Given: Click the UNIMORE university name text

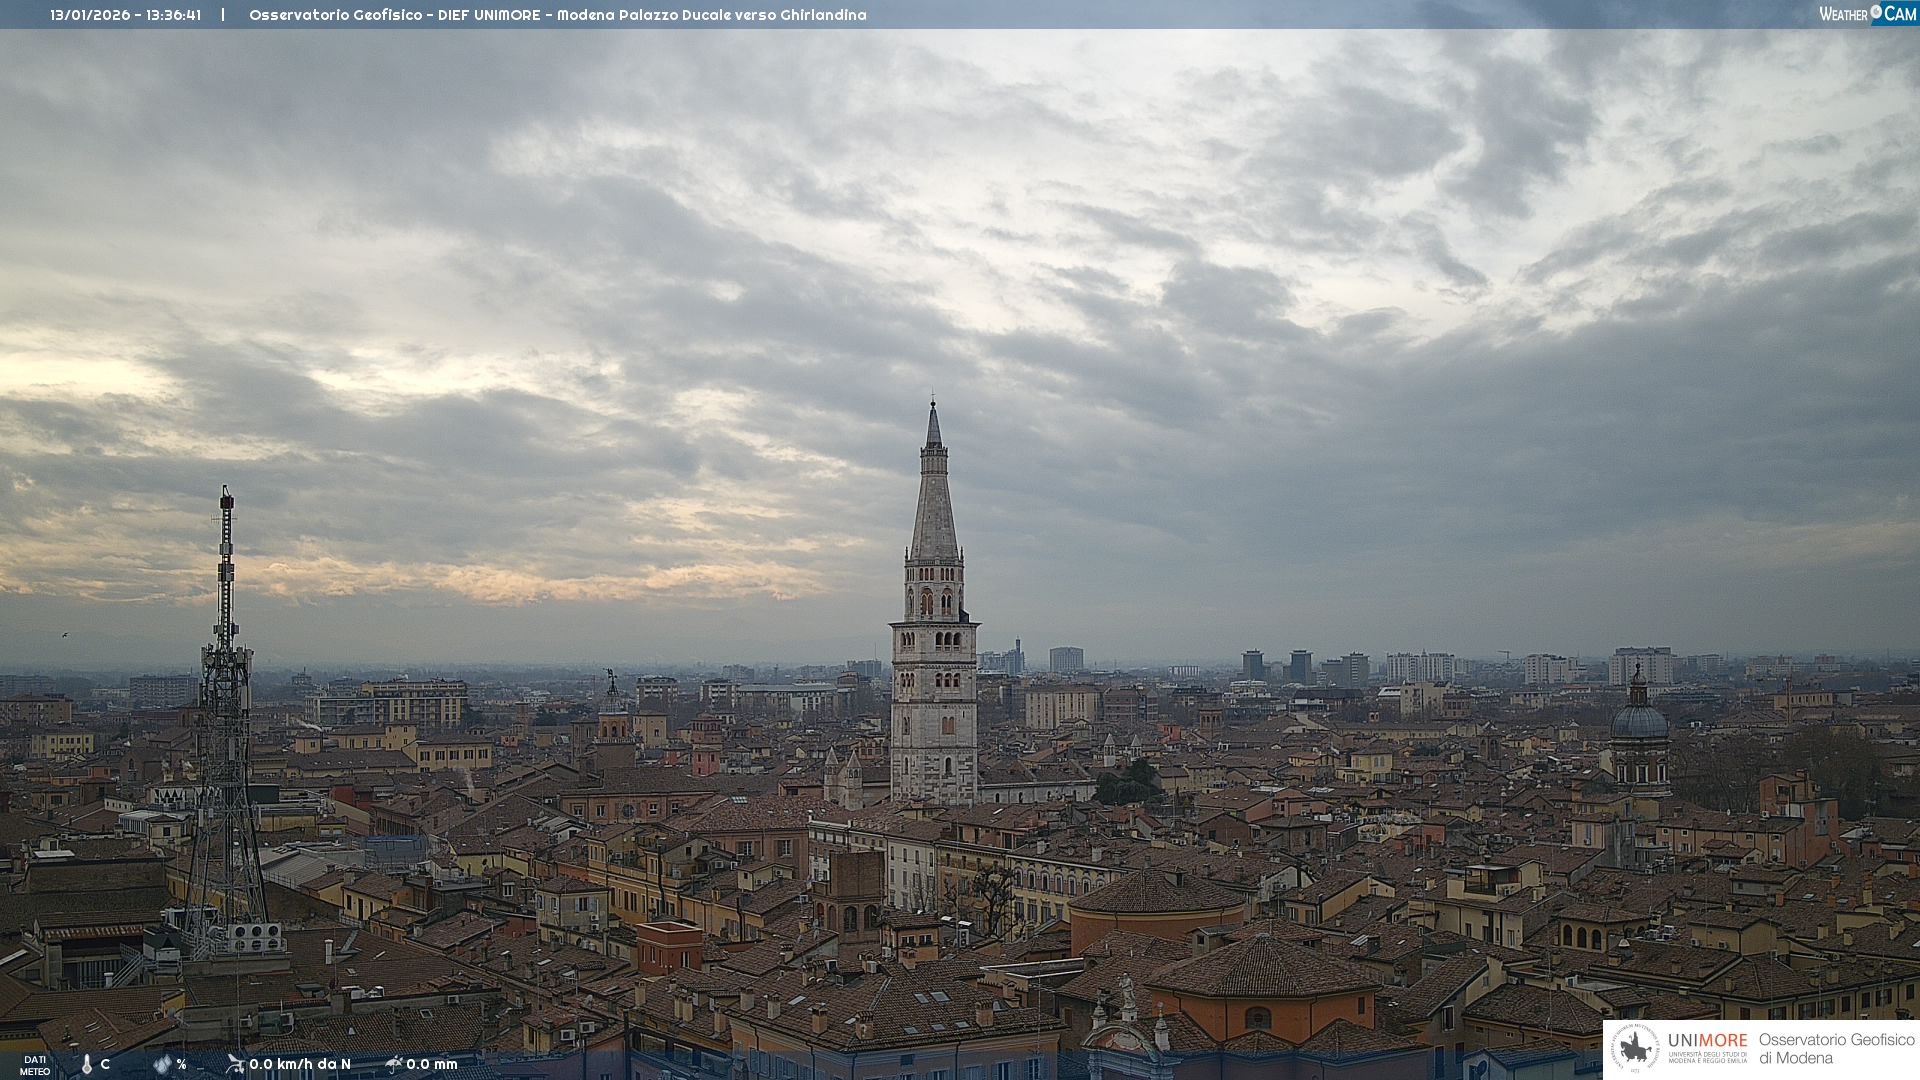Looking at the screenshot, I should 1707,1041.
